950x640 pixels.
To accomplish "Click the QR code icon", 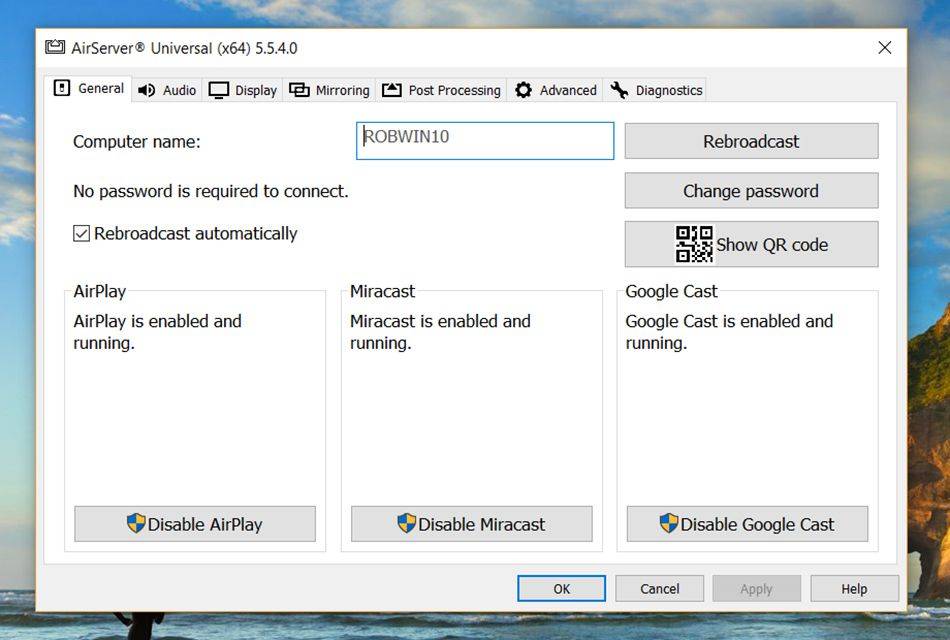I will pos(694,244).
